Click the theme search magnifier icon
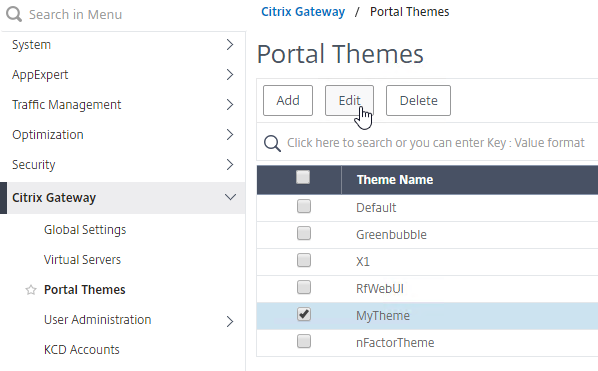 272,143
